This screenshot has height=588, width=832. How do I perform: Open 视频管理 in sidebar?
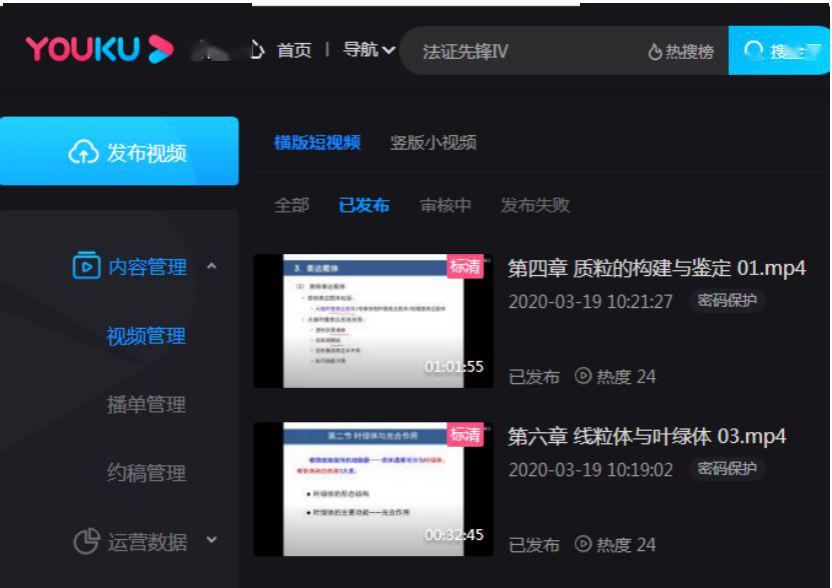[x=146, y=336]
